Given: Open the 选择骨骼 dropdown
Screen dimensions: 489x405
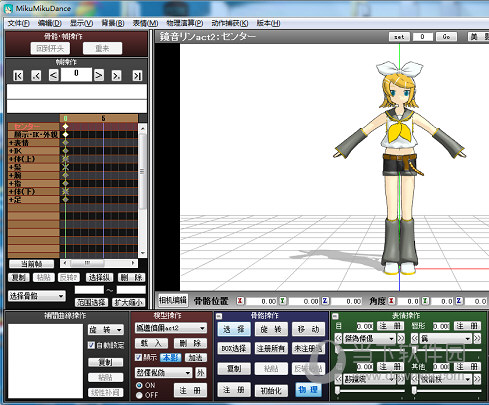Looking at the screenshot, I should click(37, 296).
